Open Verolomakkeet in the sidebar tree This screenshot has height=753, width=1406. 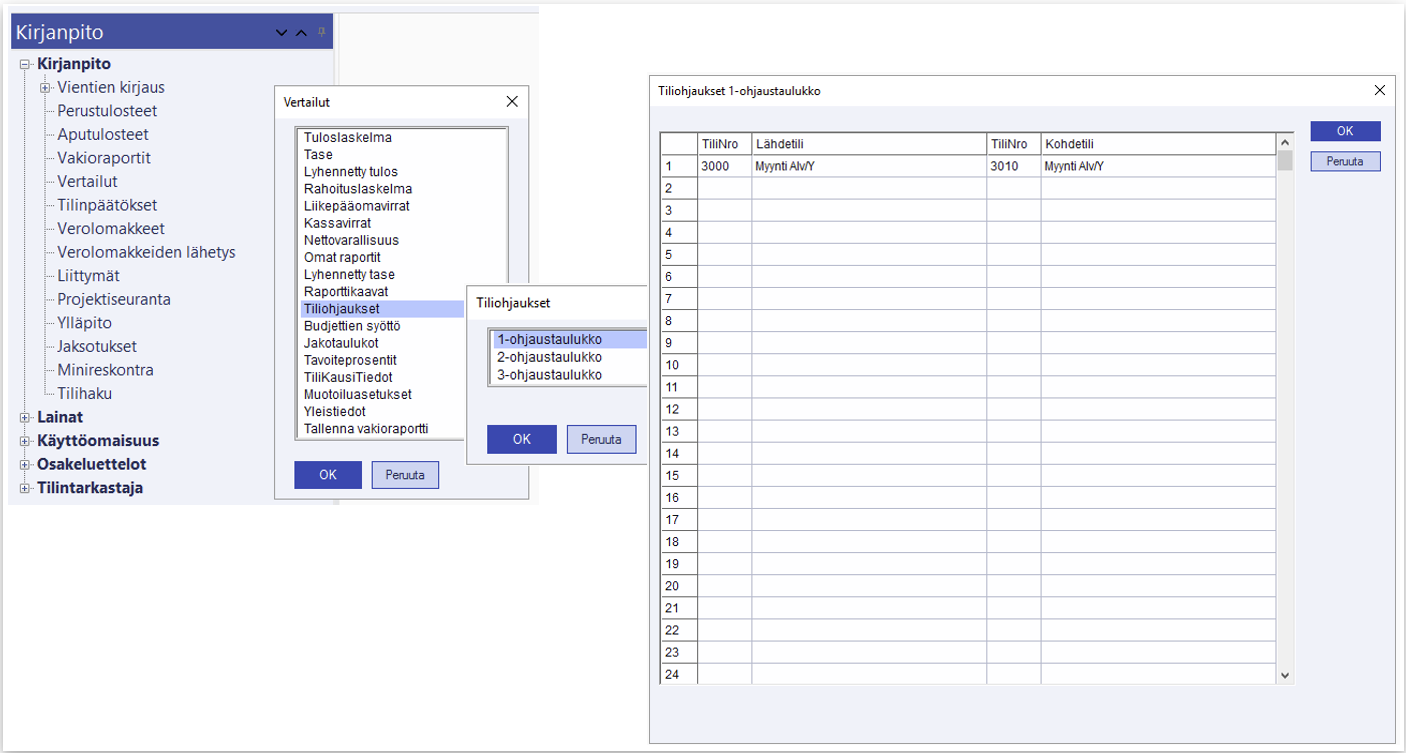pos(111,229)
